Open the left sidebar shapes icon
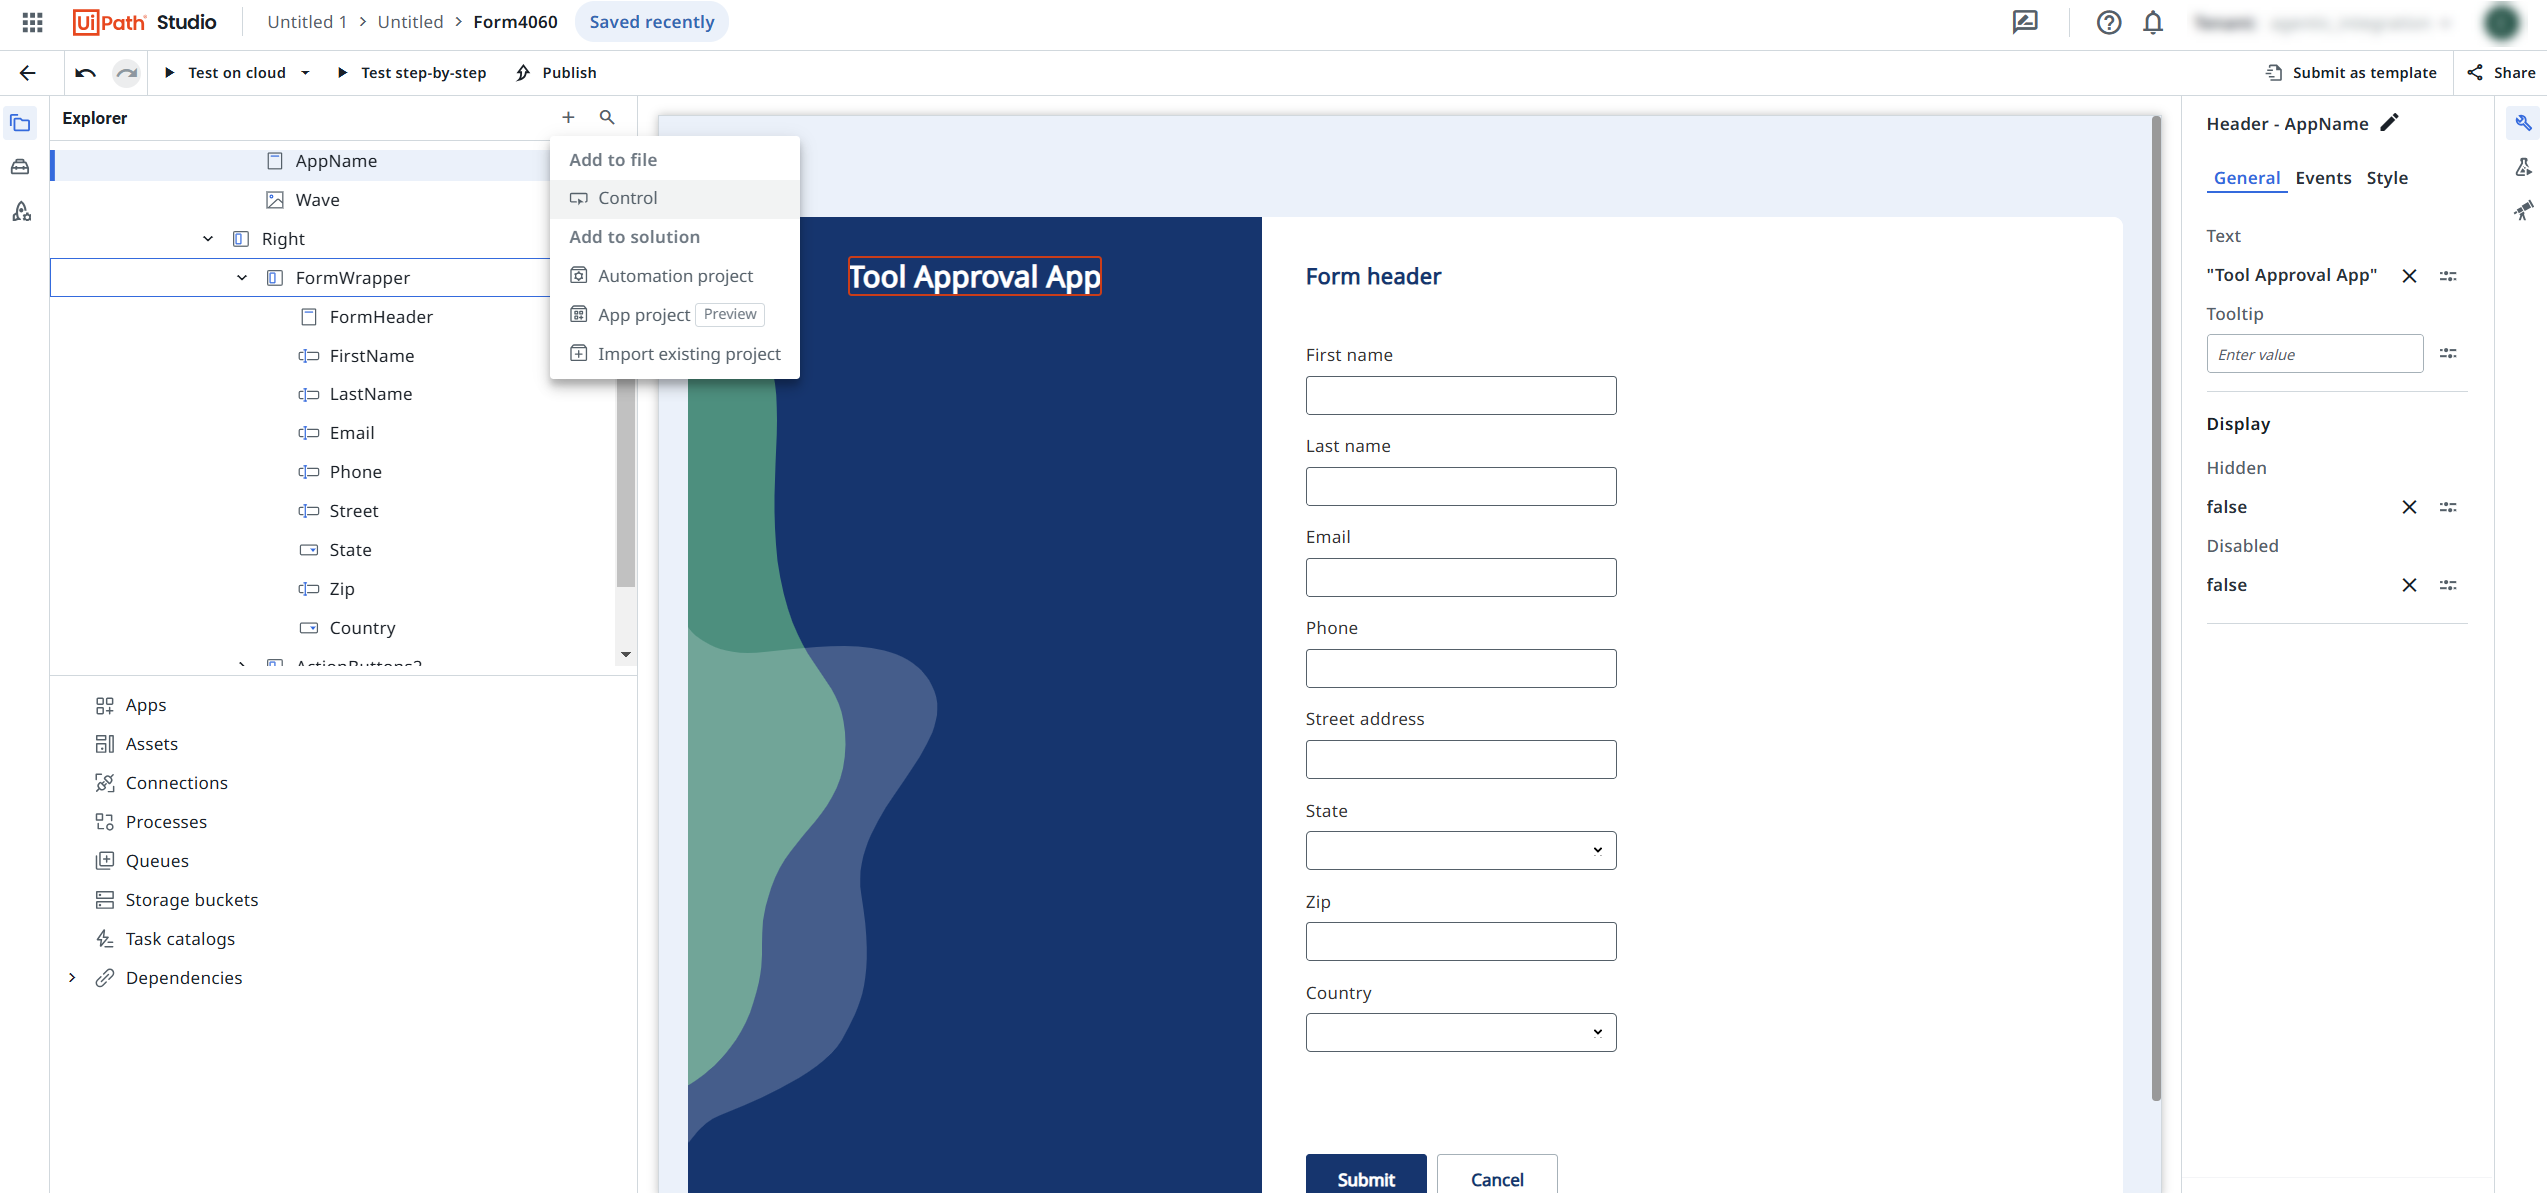The image size is (2547, 1193). pyautogui.click(x=21, y=212)
